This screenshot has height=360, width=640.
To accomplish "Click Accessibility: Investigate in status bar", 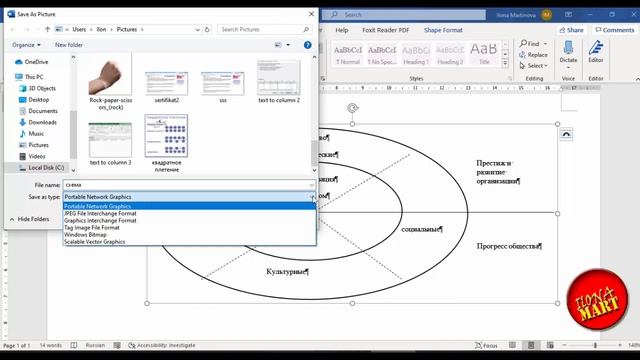I will [x=162, y=345].
